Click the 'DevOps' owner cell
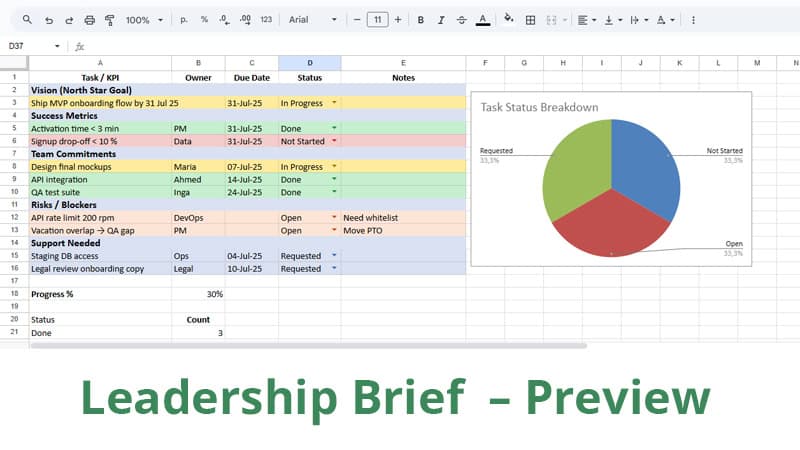The width and height of the screenshot is (800, 450). click(x=198, y=217)
